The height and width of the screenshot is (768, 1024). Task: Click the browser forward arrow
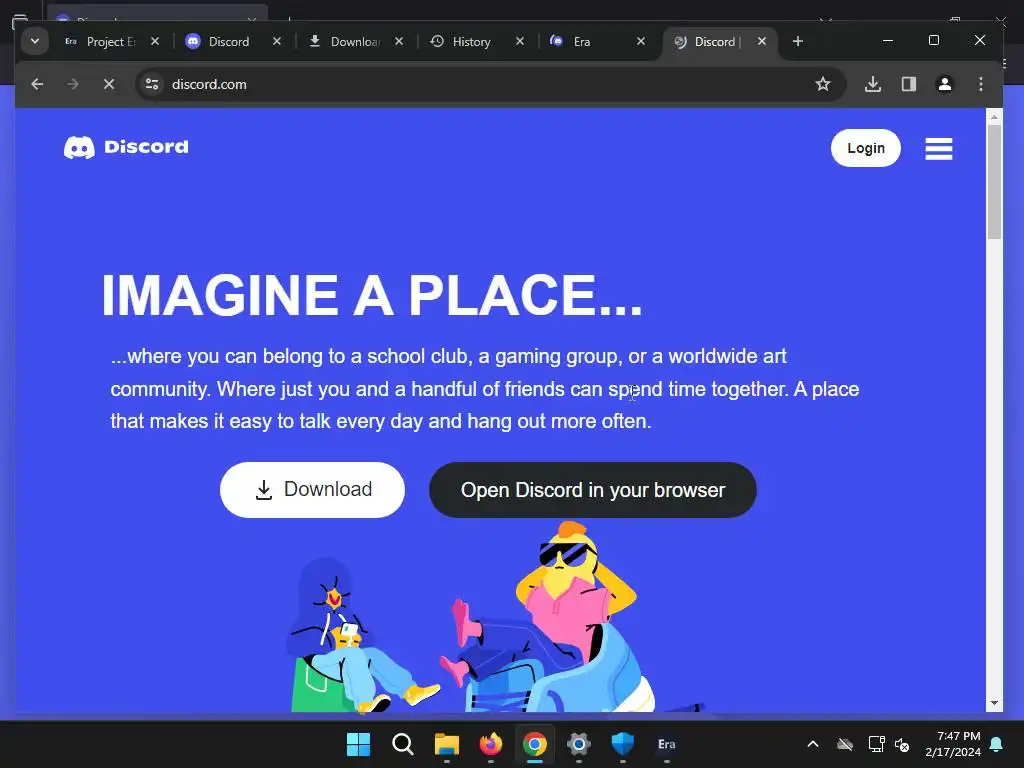click(x=72, y=84)
